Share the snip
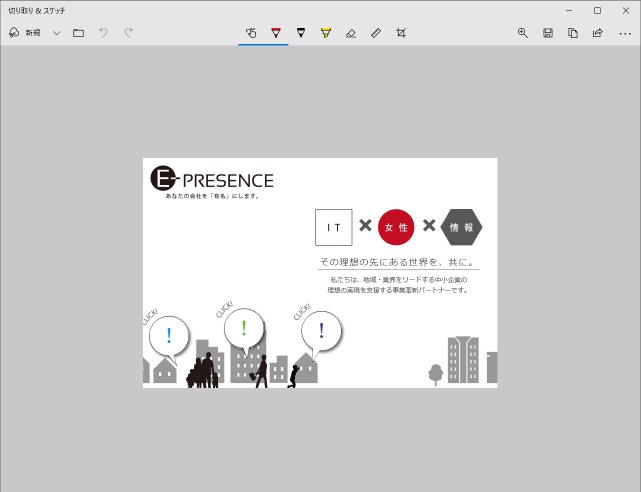Screen dimensions: 641x492 coord(598,33)
